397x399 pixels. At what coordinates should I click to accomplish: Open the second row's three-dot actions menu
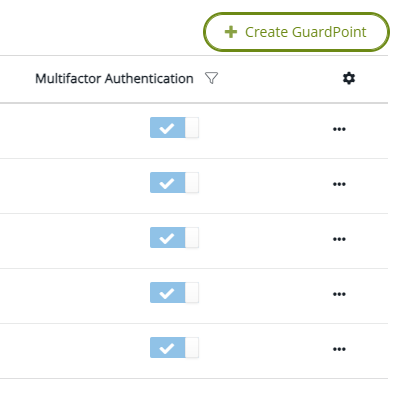point(339,184)
